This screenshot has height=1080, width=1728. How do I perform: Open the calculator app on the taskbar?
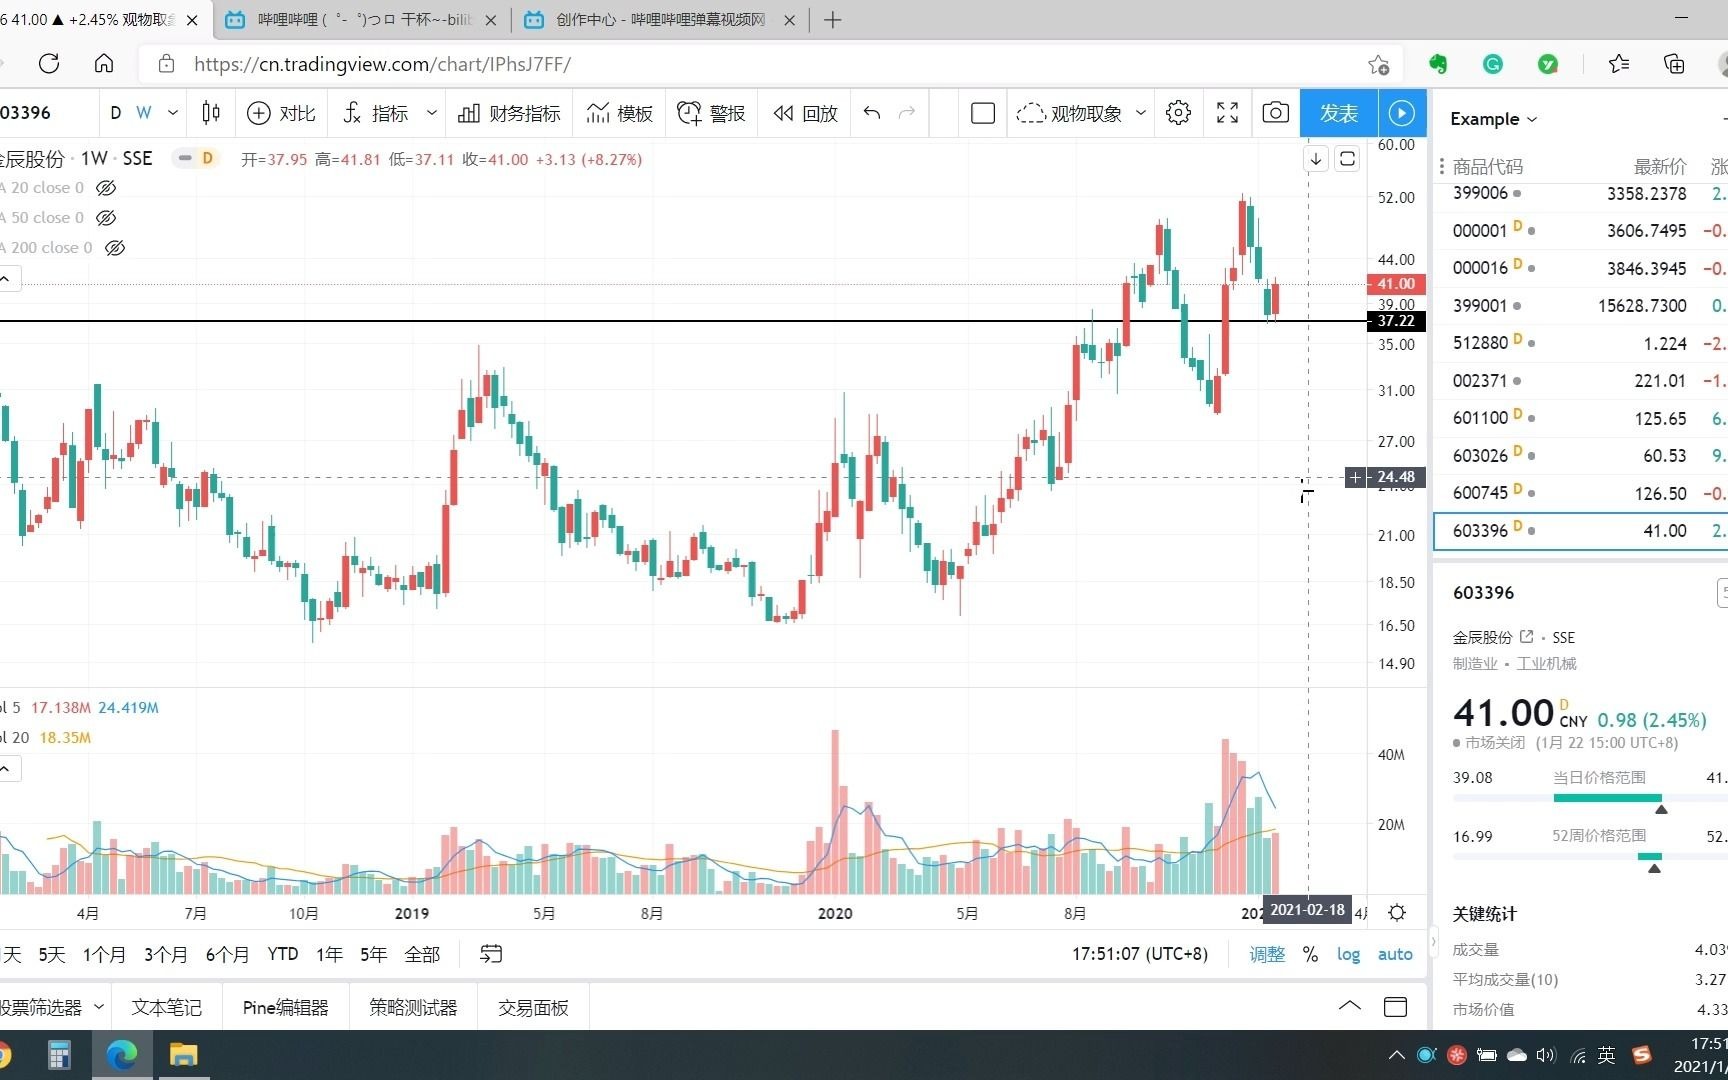[x=60, y=1055]
